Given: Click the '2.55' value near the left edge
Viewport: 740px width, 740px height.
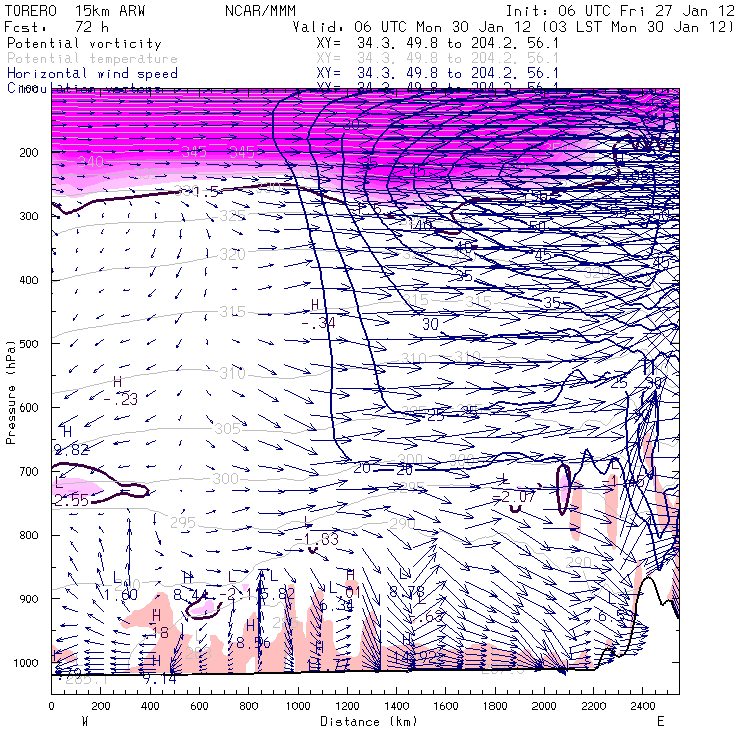Looking at the screenshot, I should tap(71, 500).
